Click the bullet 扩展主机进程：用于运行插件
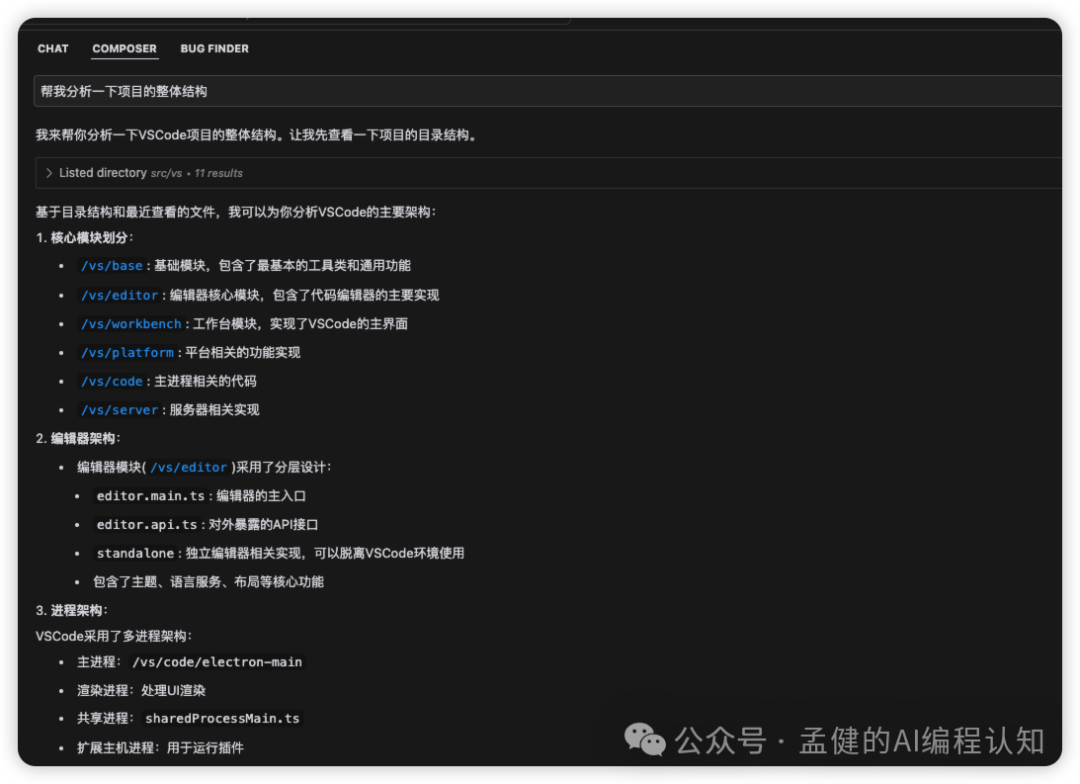Screen dimensions: 1080x784 (x=160, y=747)
